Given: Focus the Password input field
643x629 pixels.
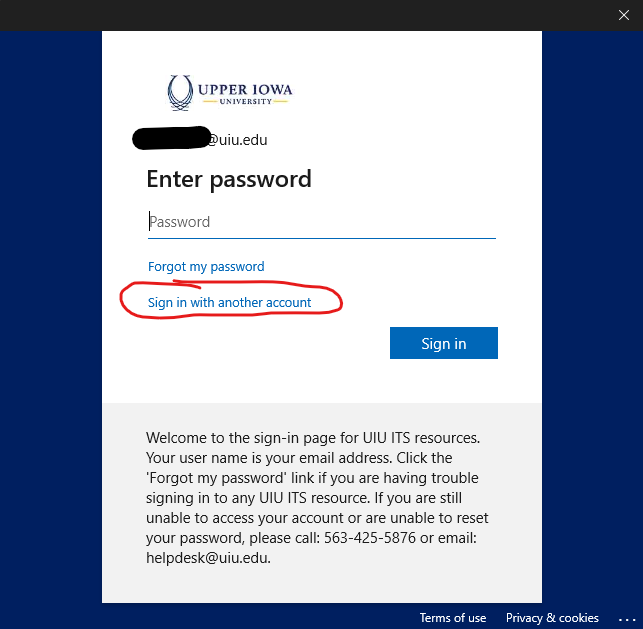Looking at the screenshot, I should click(x=321, y=222).
